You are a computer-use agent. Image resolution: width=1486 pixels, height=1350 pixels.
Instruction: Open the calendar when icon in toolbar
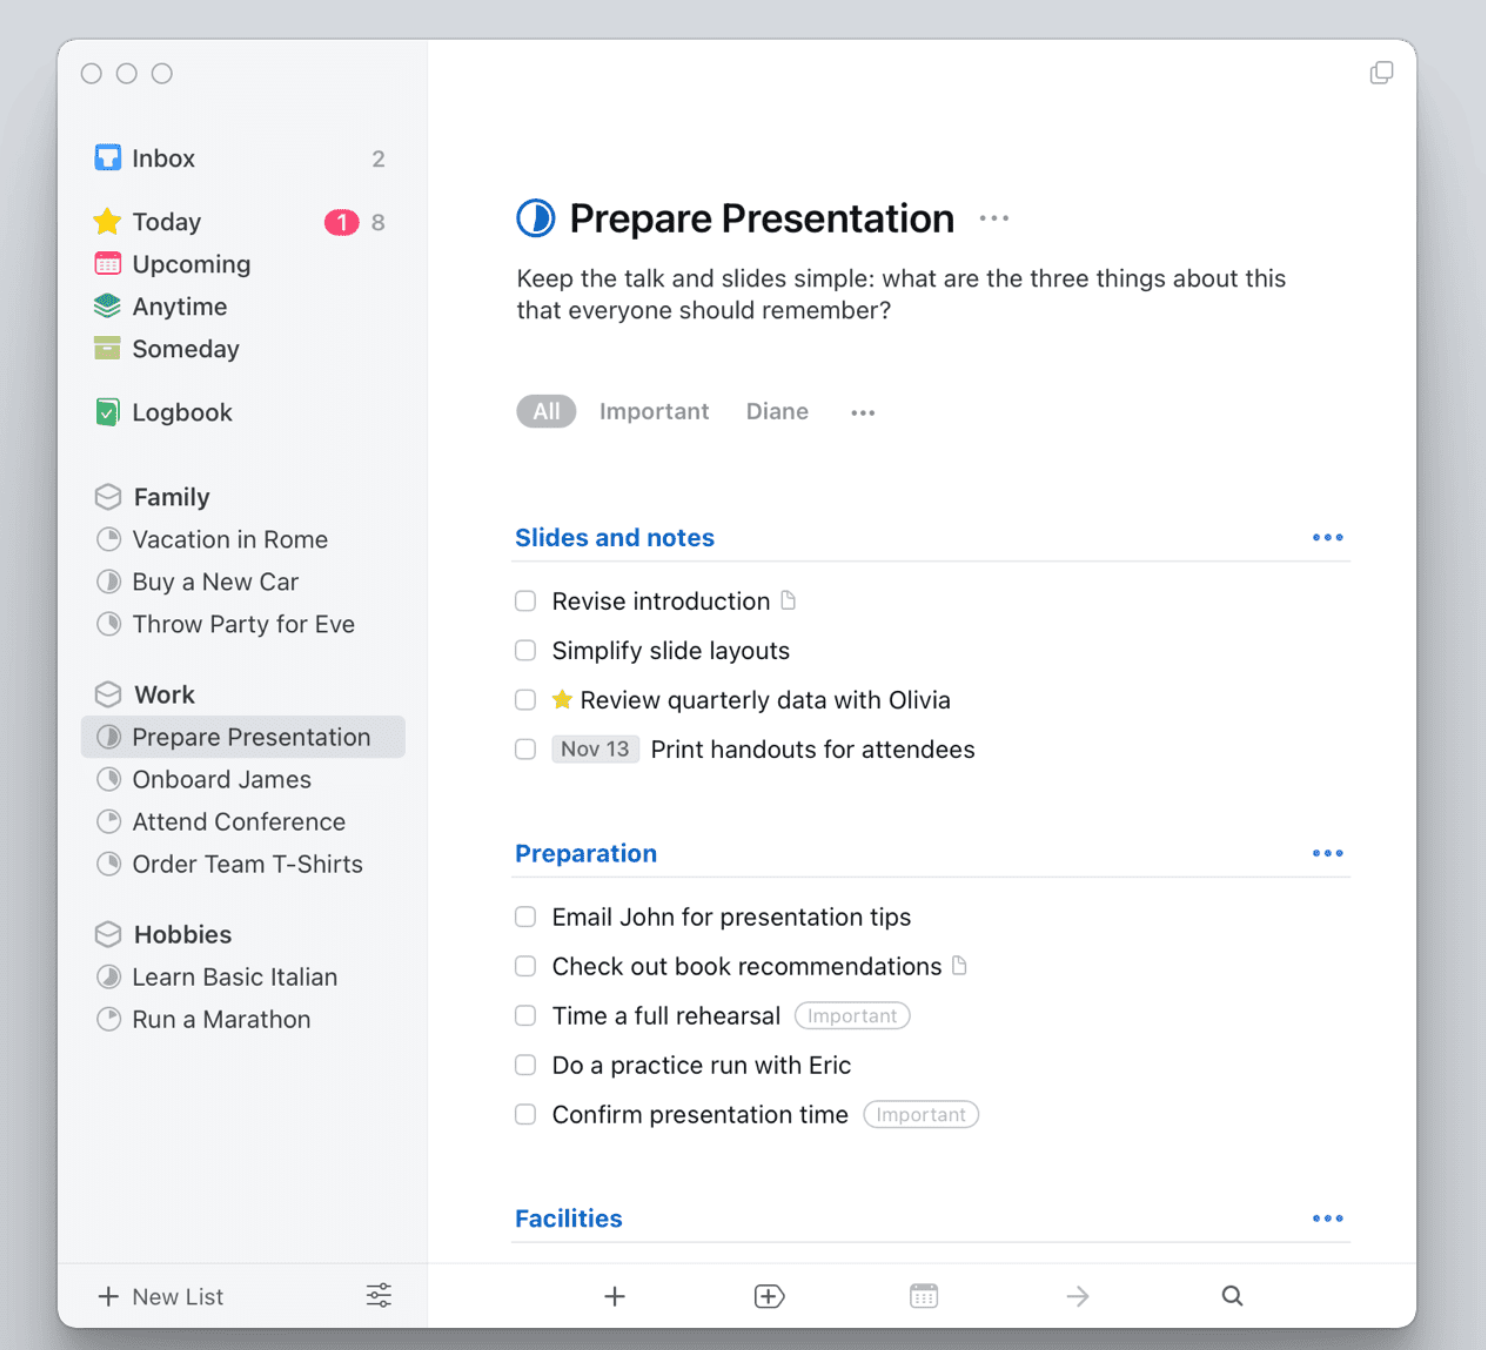pos(923,1296)
